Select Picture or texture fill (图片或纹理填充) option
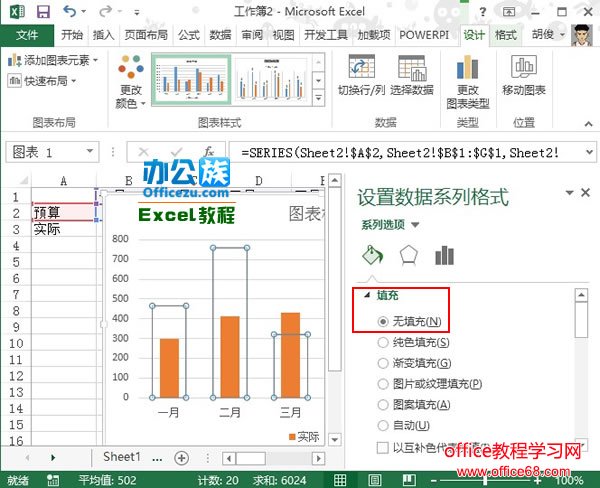 tap(383, 384)
